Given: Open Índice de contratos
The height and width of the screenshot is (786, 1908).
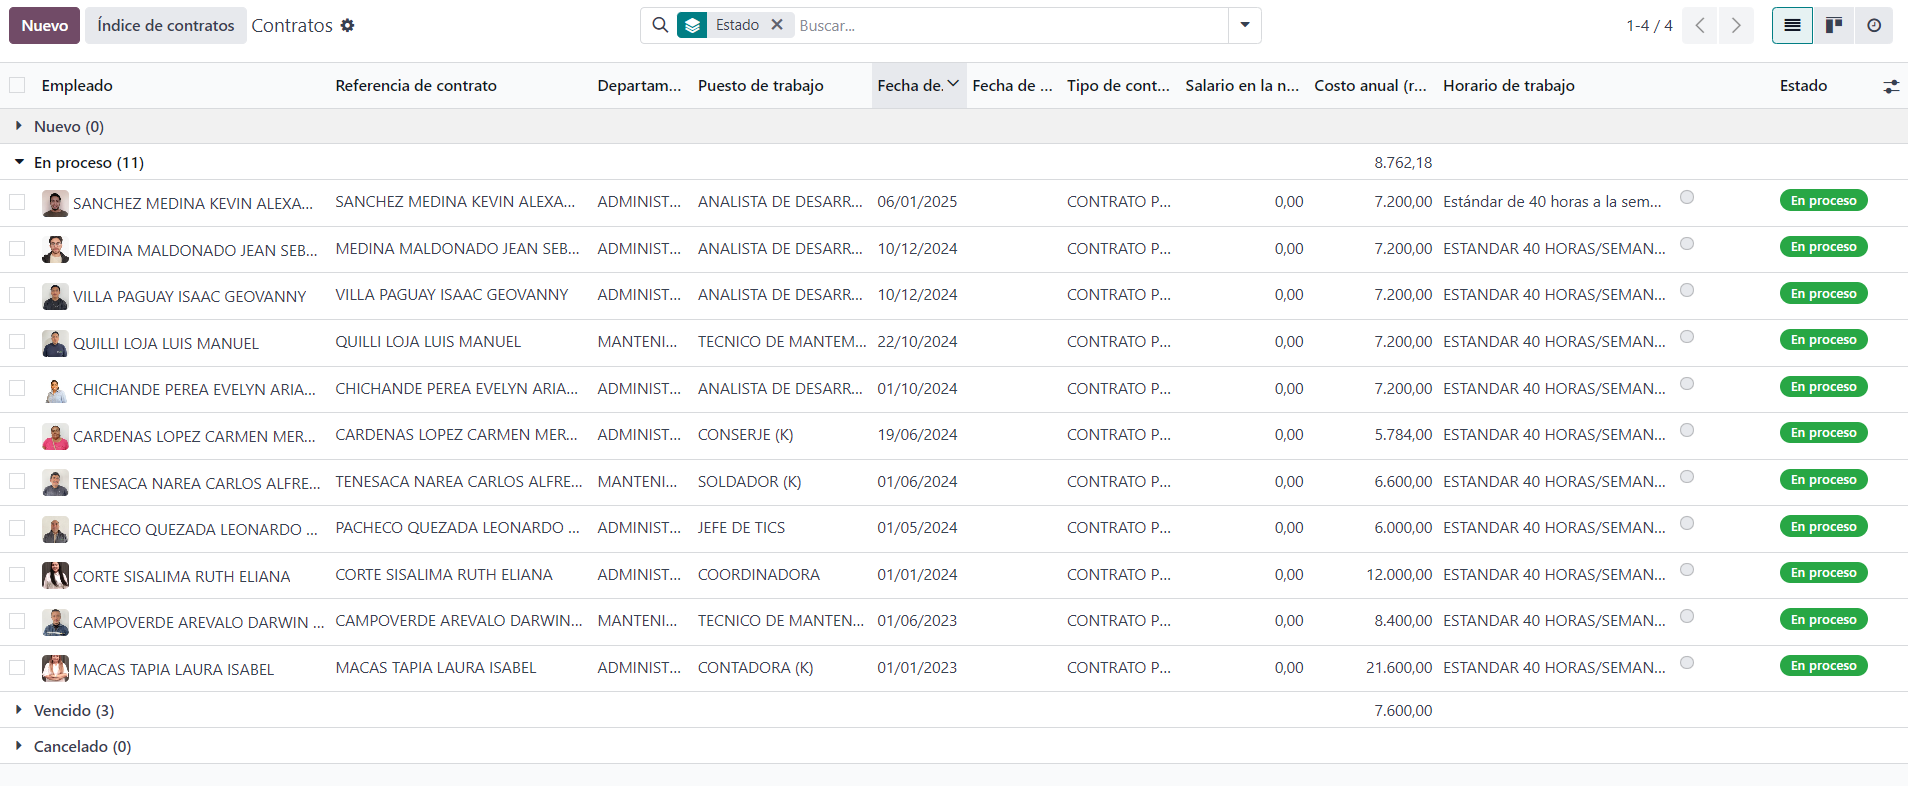Looking at the screenshot, I should (165, 25).
